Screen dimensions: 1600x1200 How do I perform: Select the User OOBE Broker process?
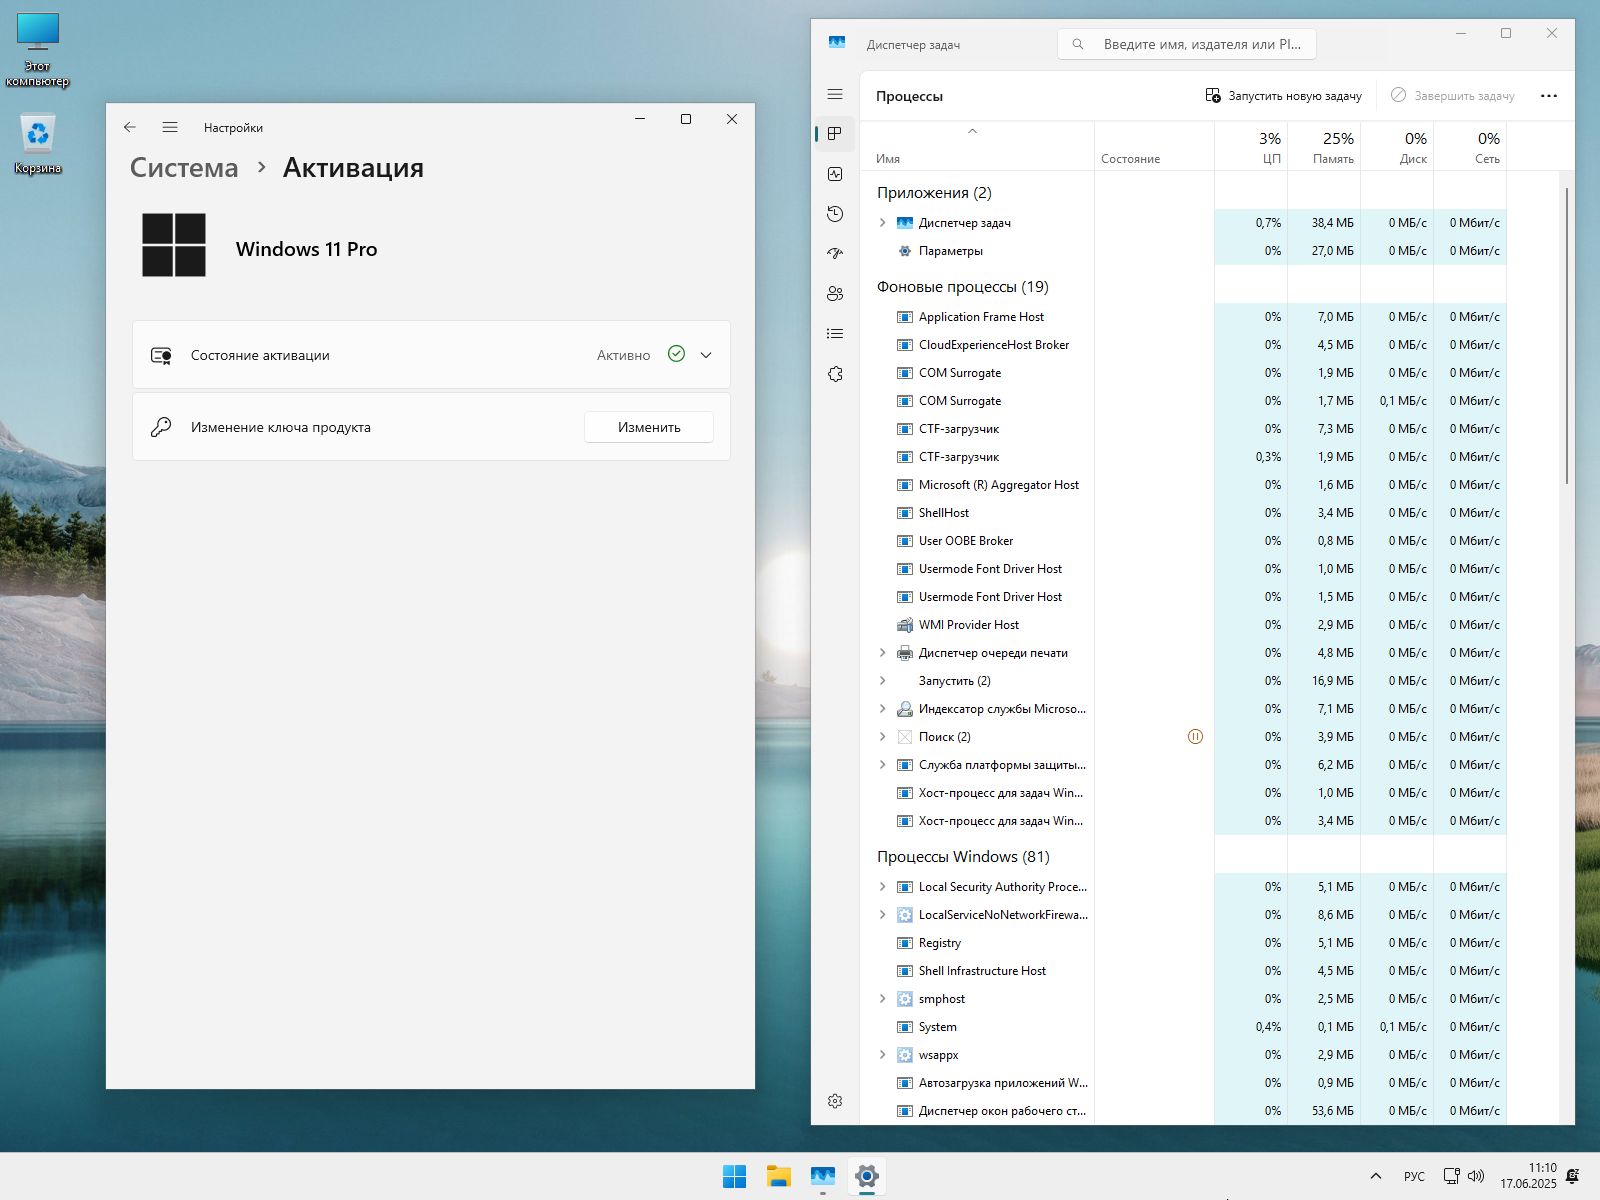(x=1183, y=541)
